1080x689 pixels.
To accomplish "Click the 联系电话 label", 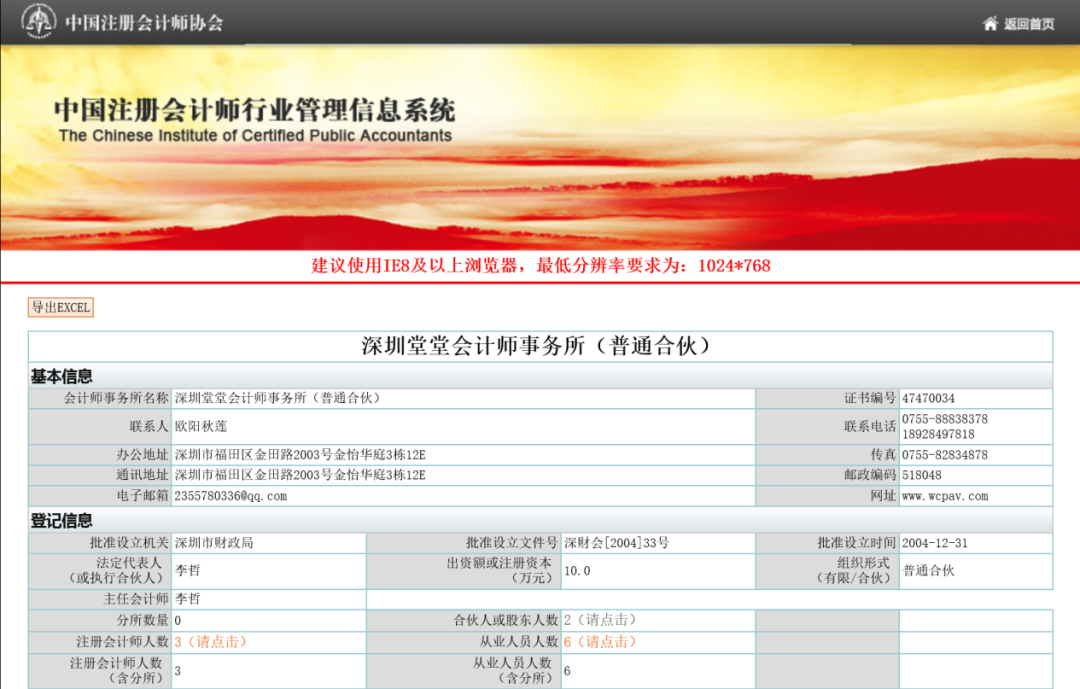I will 870,426.
